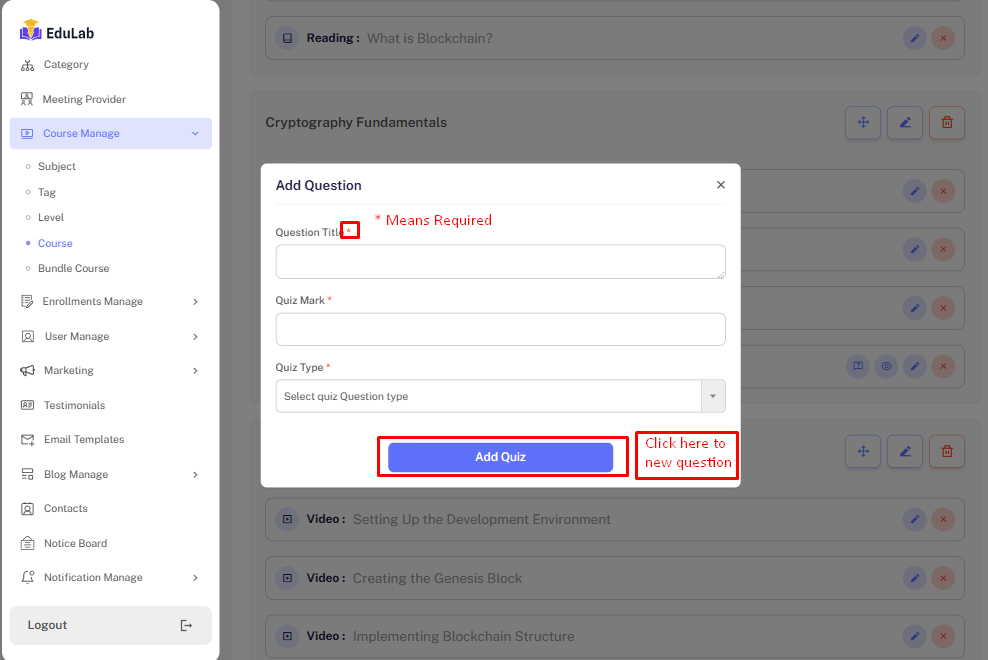Edit the 'What is Blockchain?' reading

click(914, 39)
